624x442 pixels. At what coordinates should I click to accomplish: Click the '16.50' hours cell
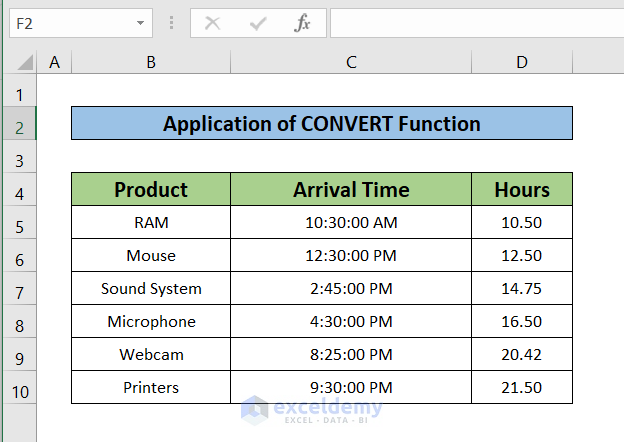[x=522, y=321]
